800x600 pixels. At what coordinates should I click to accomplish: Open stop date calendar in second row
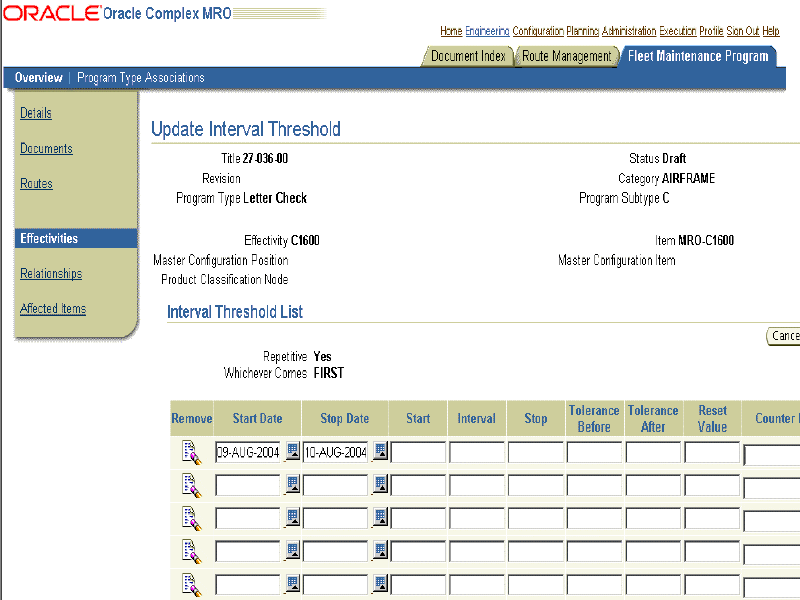(381, 484)
